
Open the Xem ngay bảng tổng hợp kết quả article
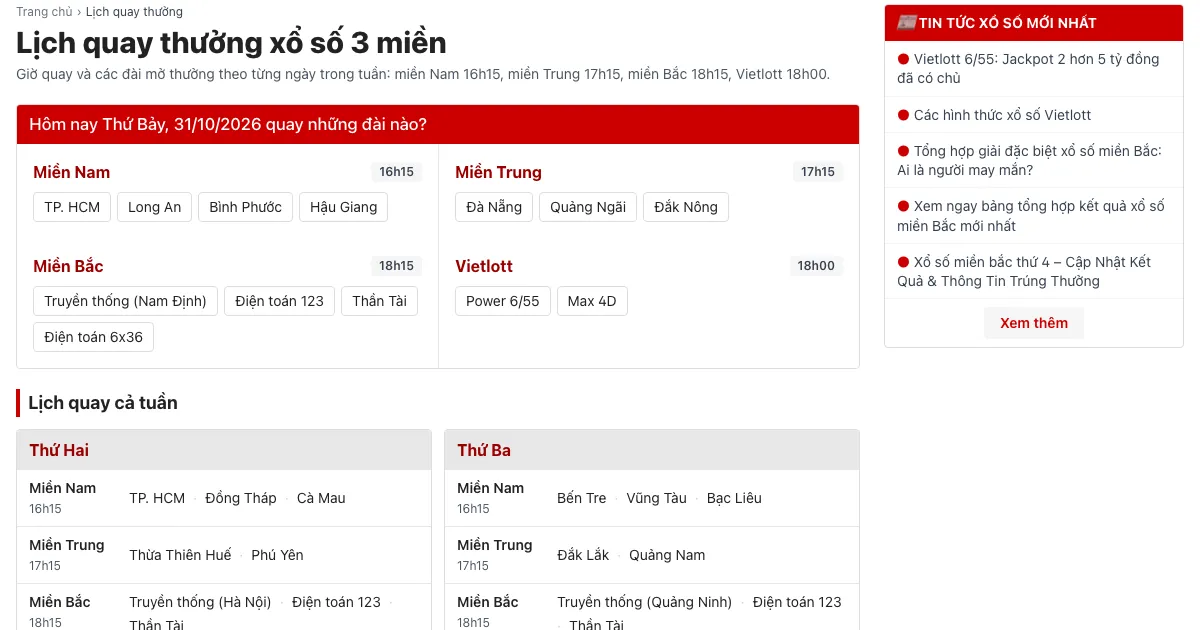coord(1030,216)
